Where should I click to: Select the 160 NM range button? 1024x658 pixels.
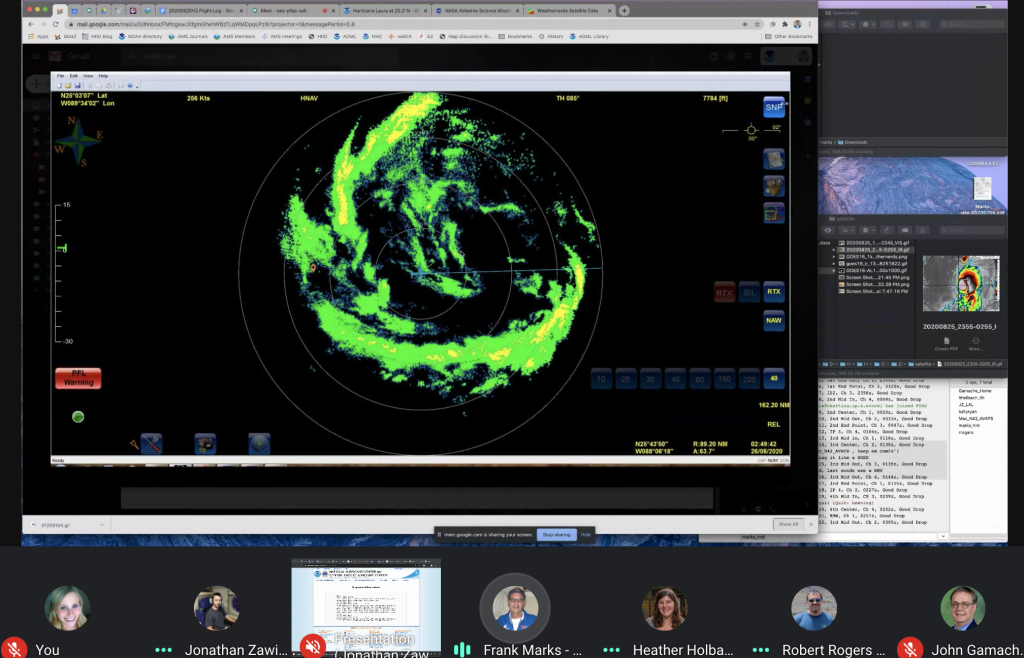click(725, 379)
